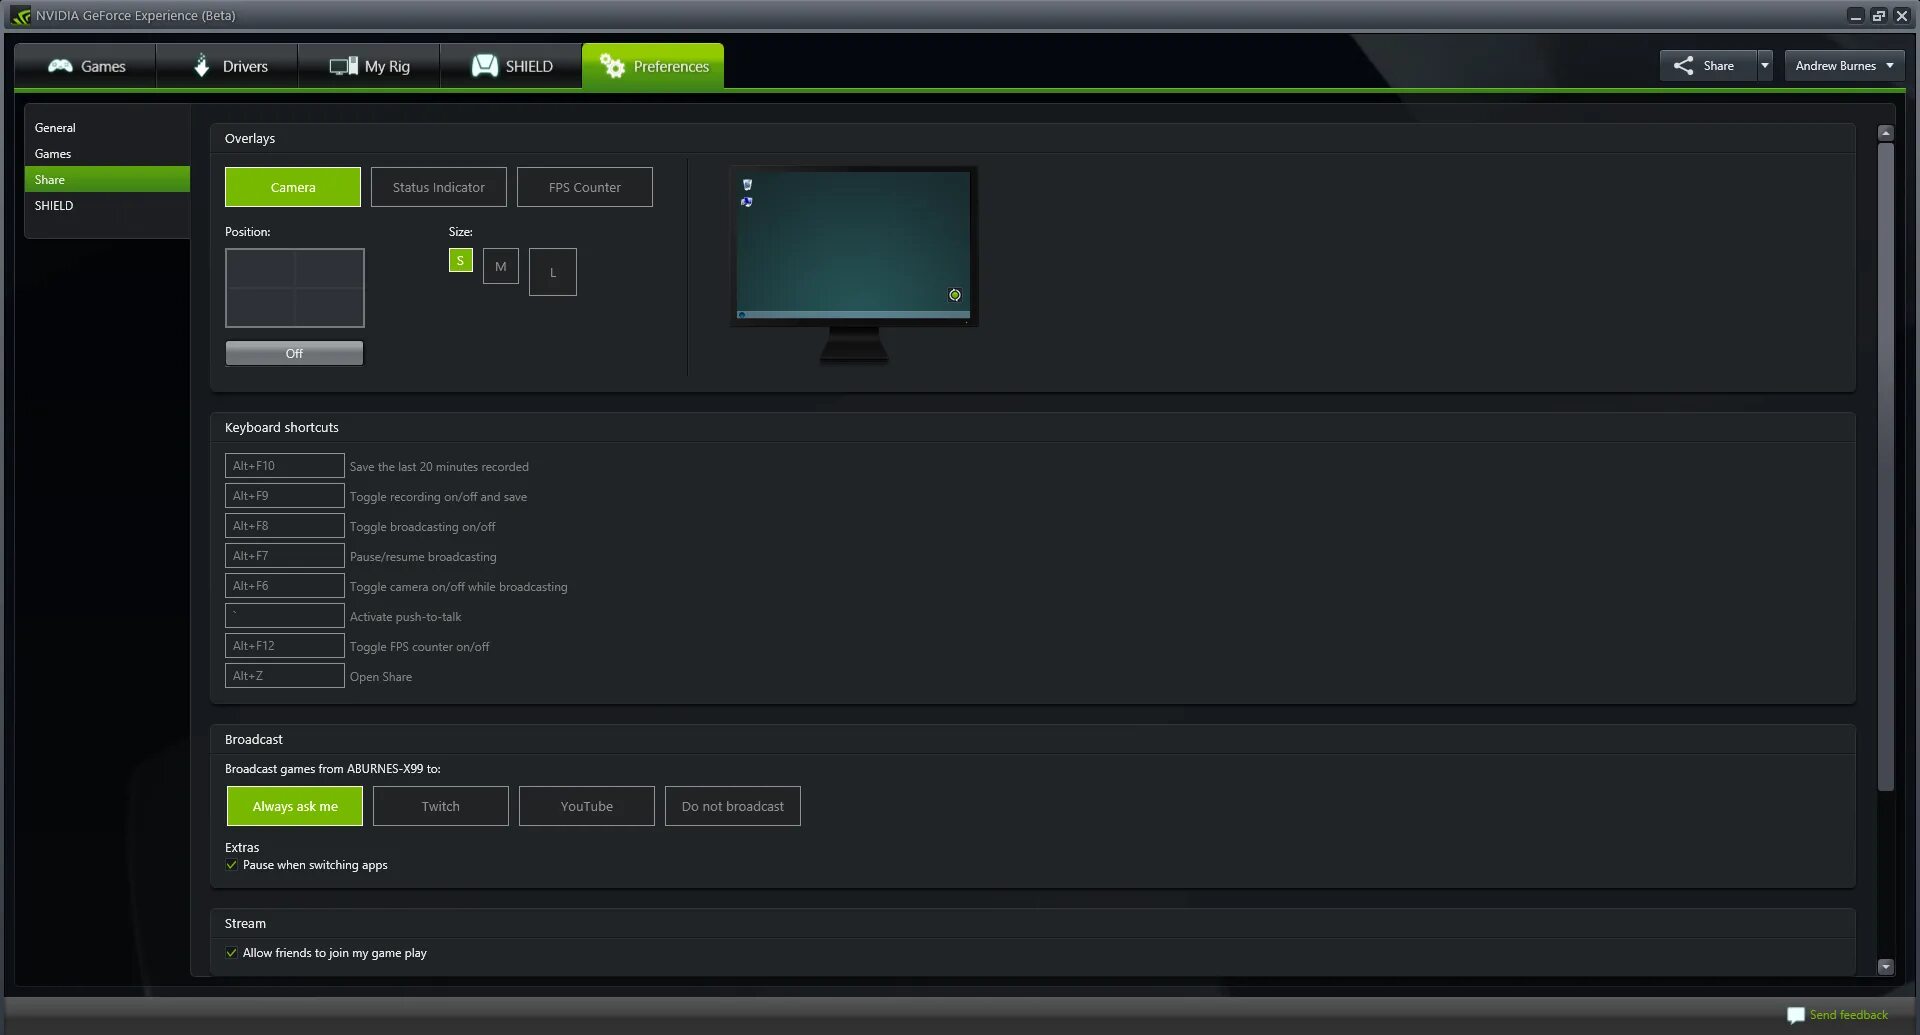1920x1035 pixels.
Task: Click the 'Save the last 20 minutes recorded' label
Action: [439, 467]
